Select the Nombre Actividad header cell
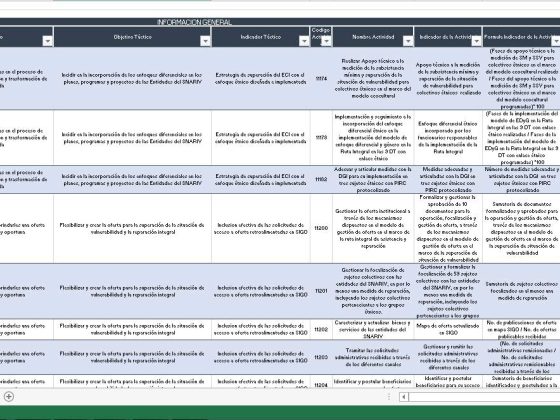Viewport: 560px width, 420px height. pos(373,37)
